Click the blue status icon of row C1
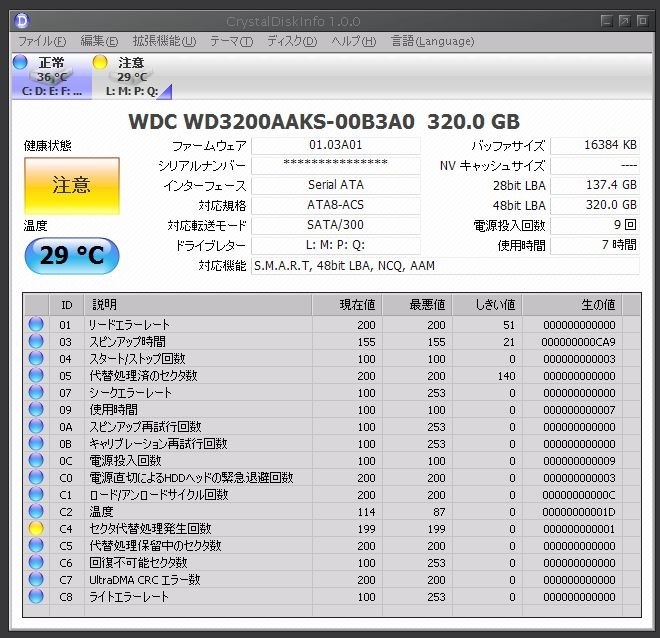This screenshot has width=660, height=638. click(x=36, y=494)
